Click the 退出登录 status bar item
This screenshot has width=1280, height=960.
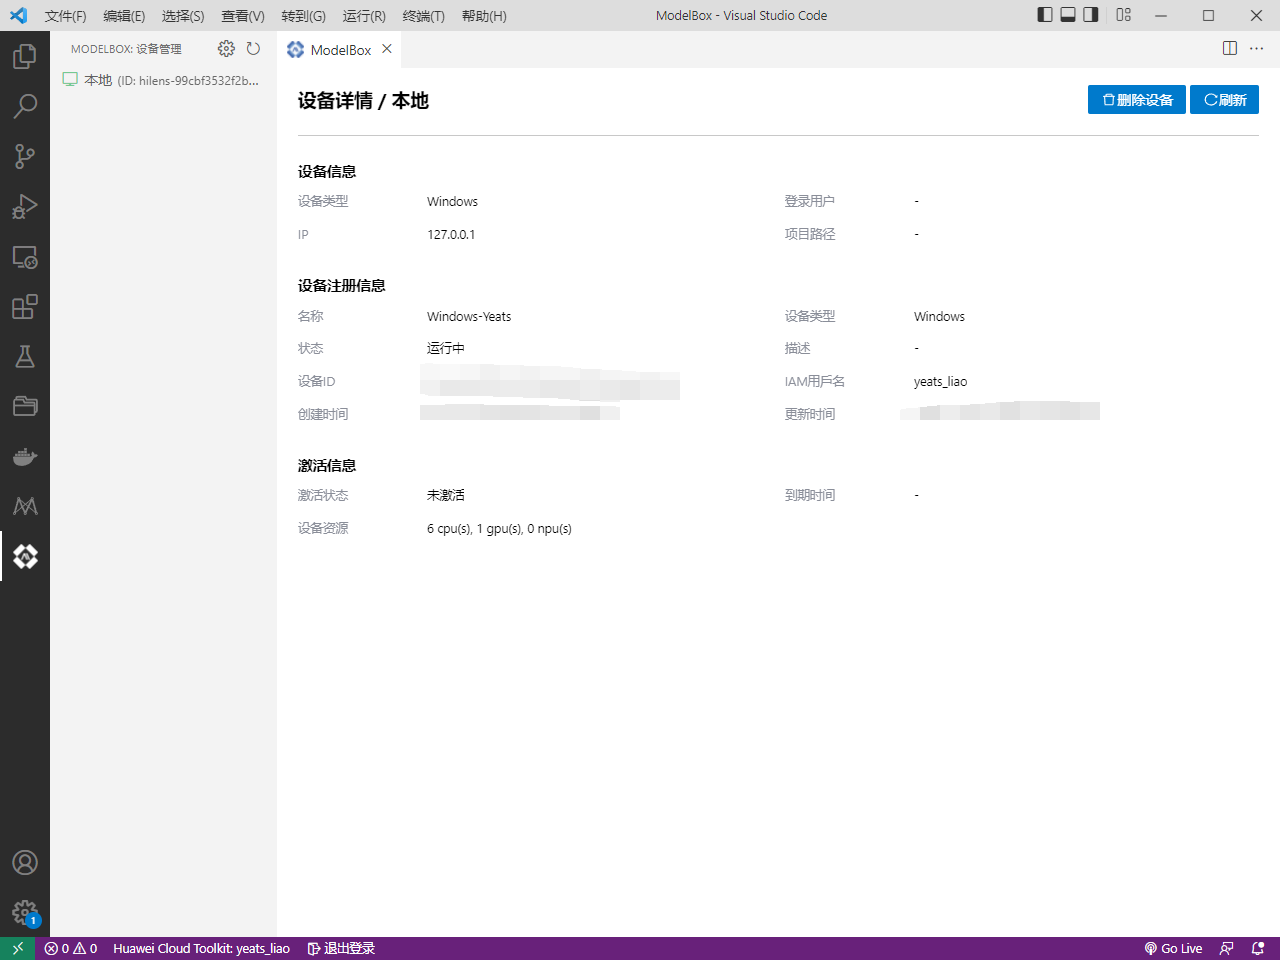click(x=341, y=948)
